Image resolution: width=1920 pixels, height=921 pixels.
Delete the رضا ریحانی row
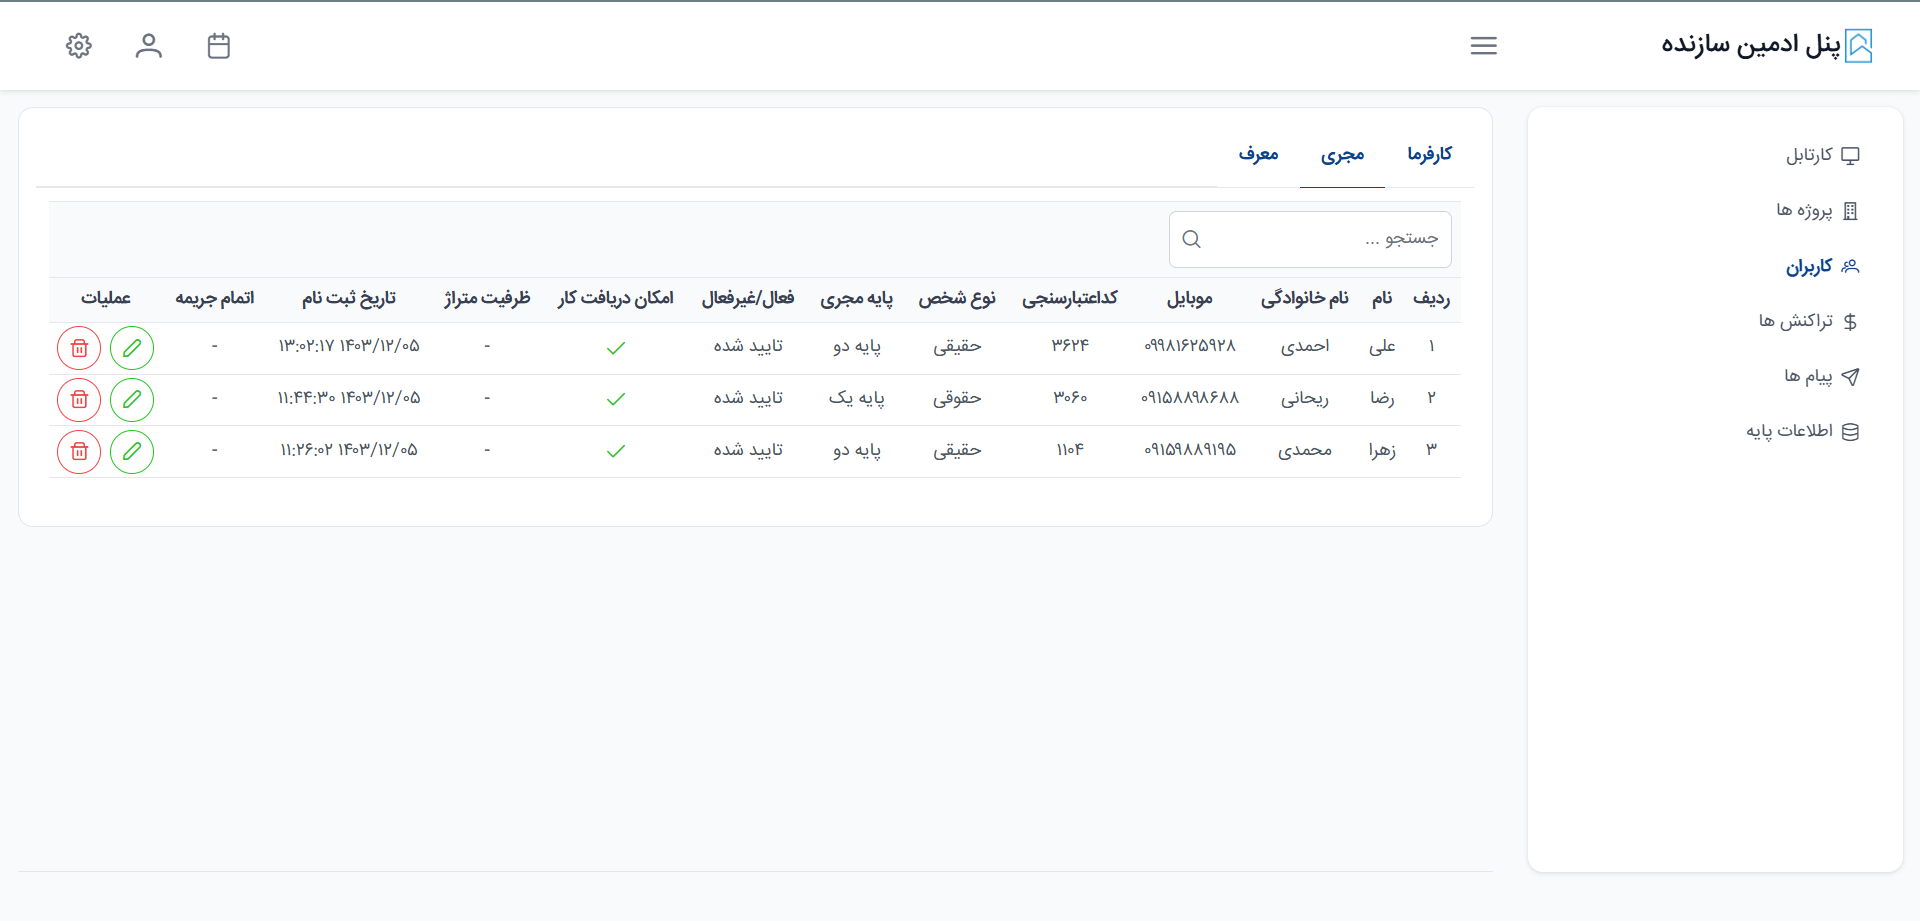pos(79,400)
